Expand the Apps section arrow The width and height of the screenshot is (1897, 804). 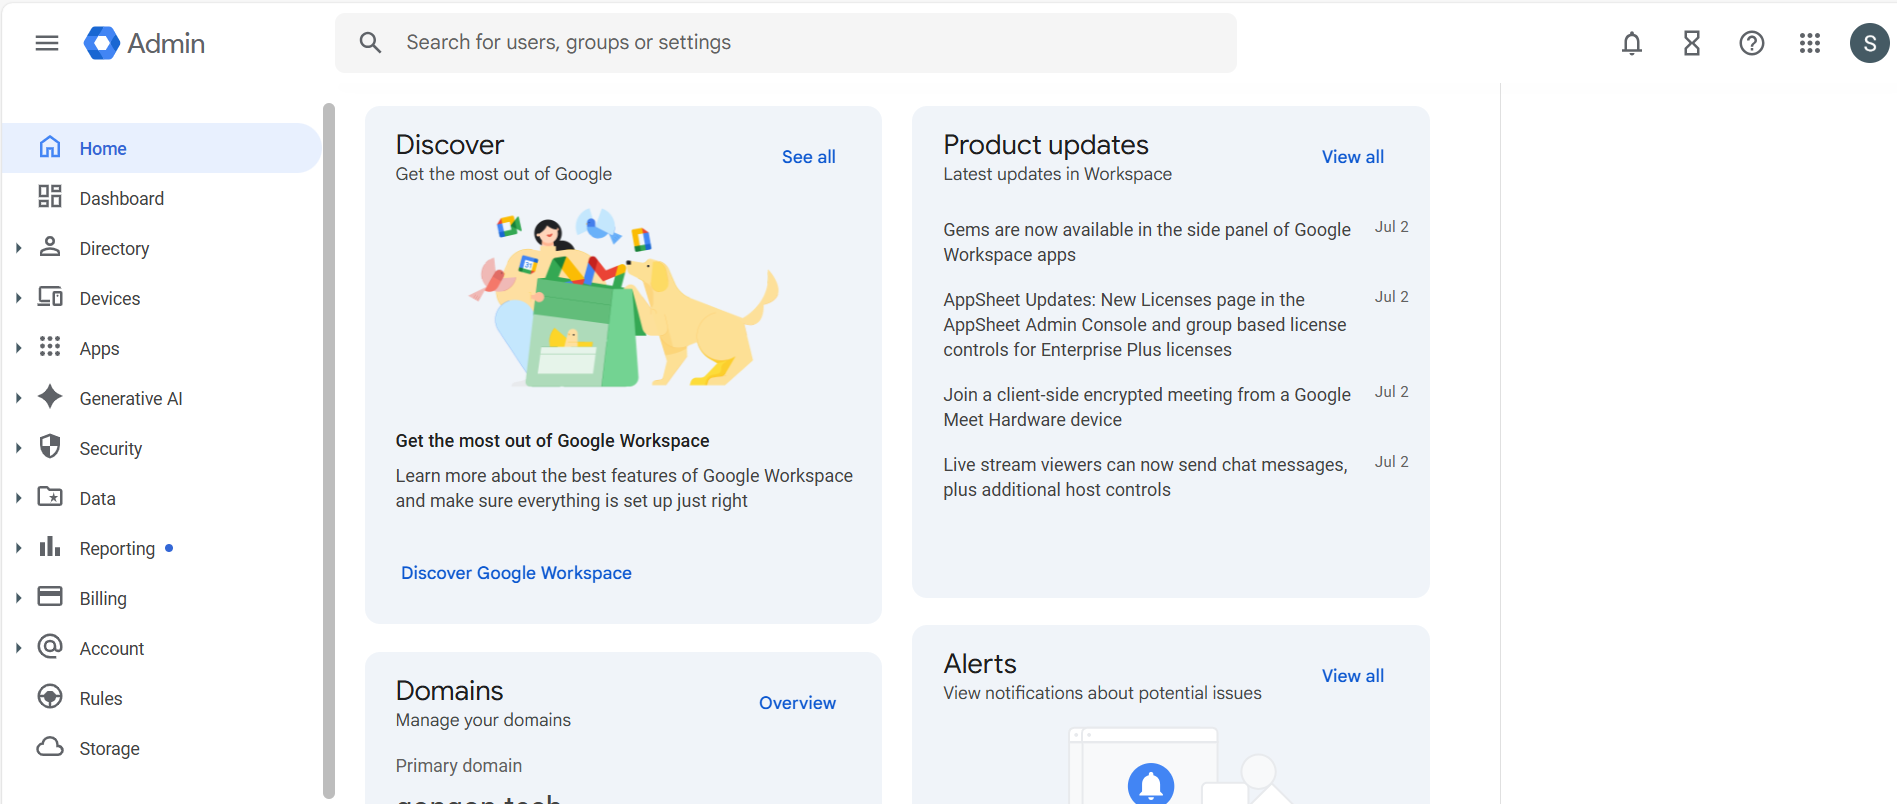tap(18, 348)
